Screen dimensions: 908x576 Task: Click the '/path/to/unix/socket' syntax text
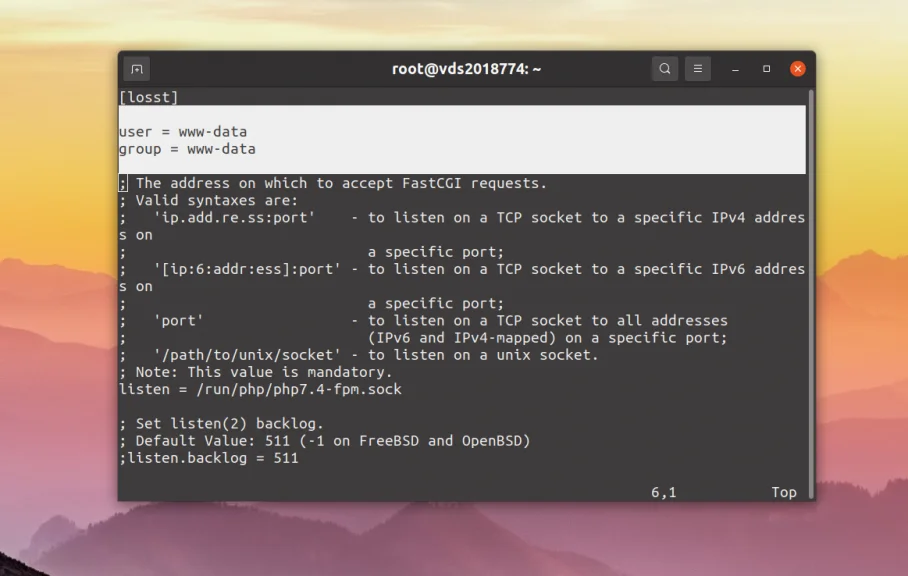click(x=247, y=355)
